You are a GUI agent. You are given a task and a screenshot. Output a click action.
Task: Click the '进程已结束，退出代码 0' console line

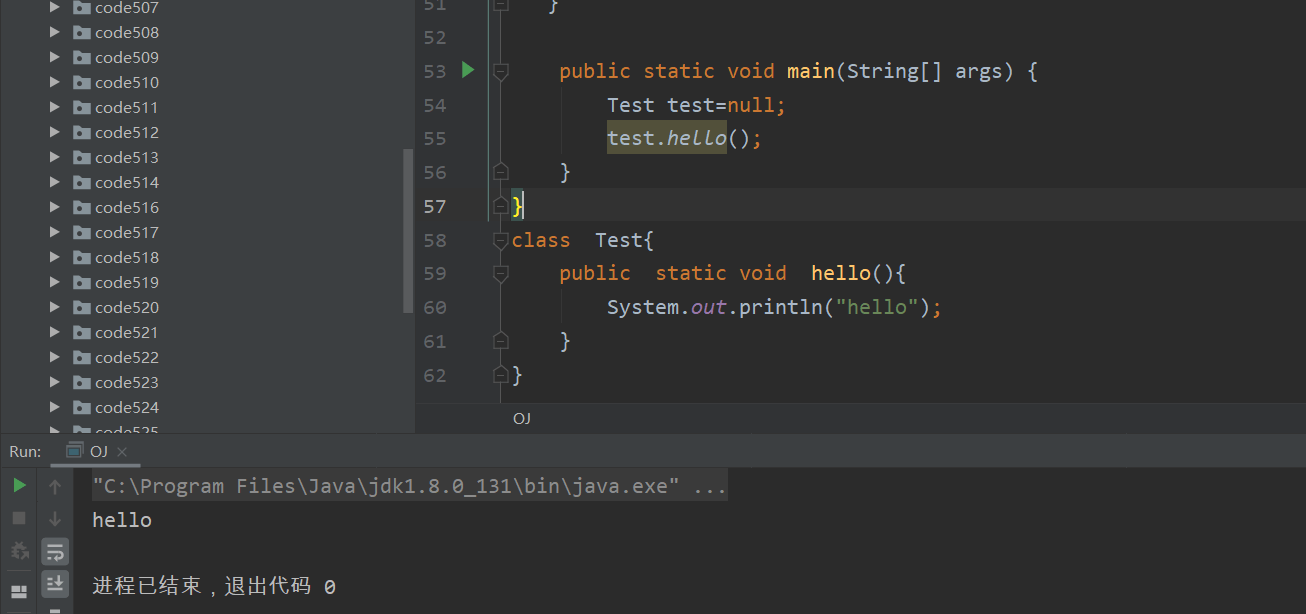214,586
